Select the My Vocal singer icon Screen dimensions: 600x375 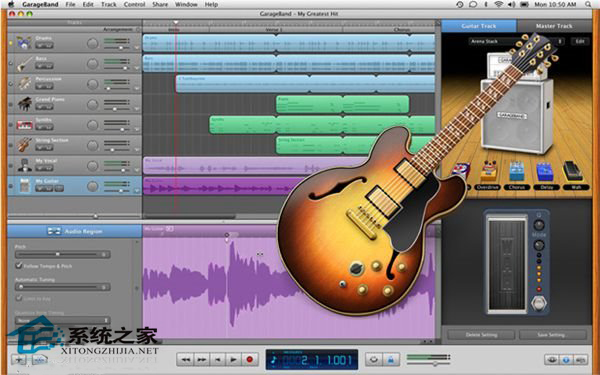tap(24, 166)
